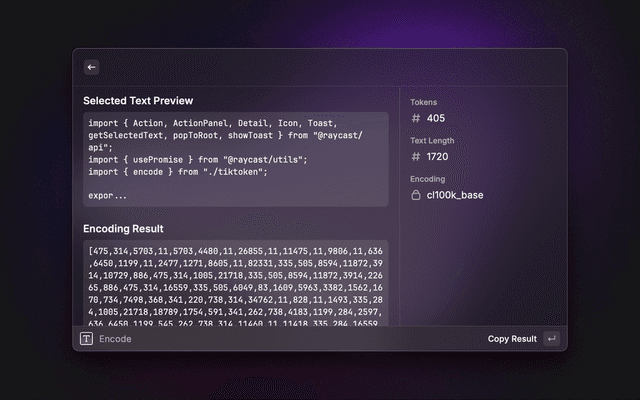Select the 1720 text length value
This screenshot has height=400, width=640.
(438, 157)
